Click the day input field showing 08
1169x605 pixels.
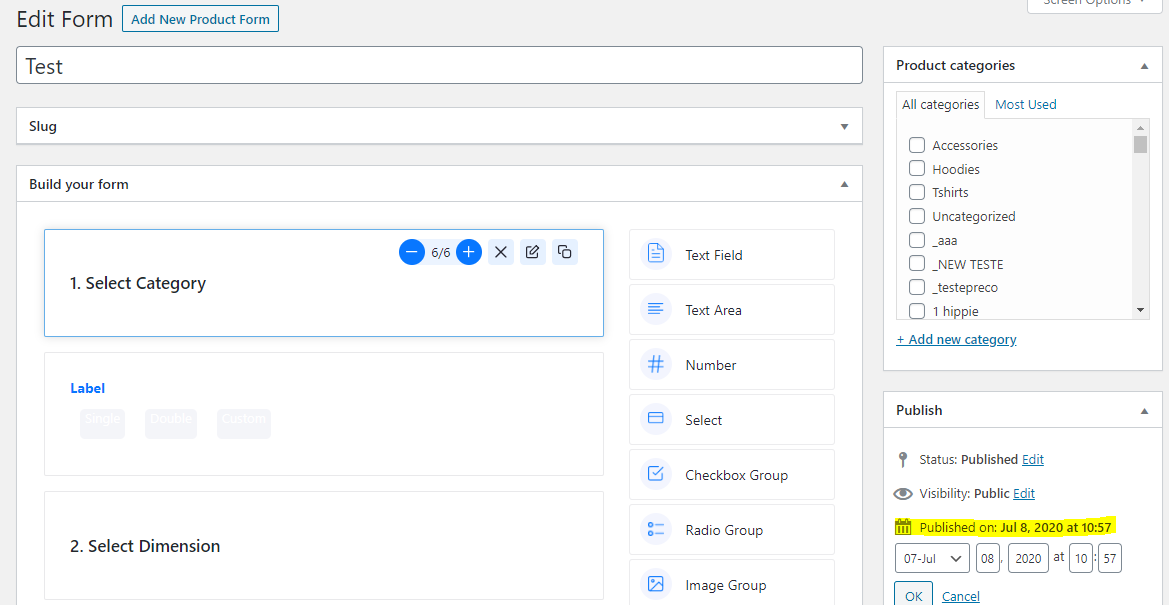(988, 558)
